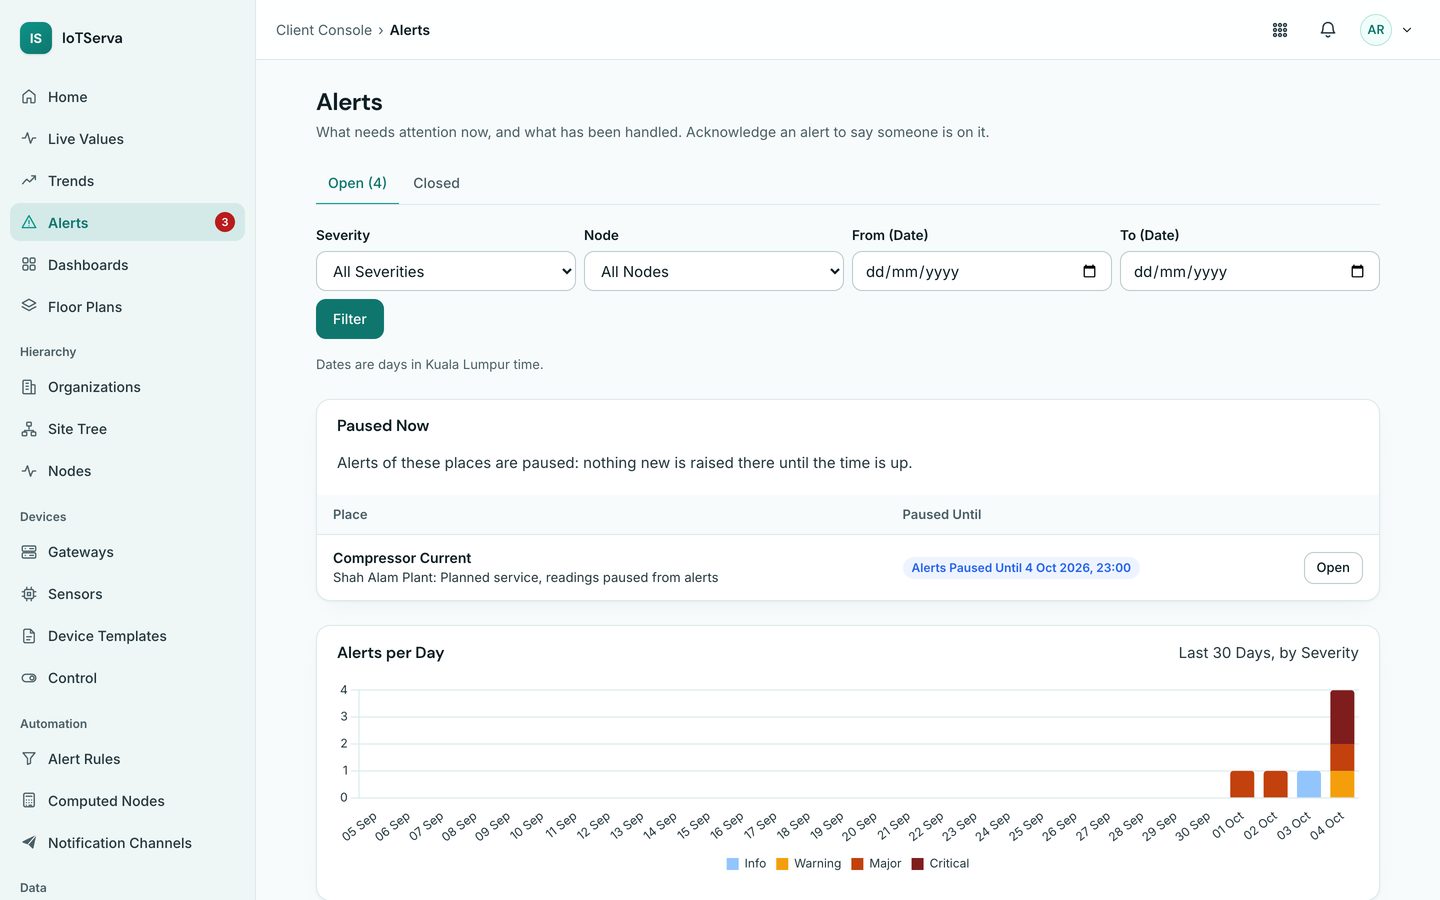Viewport: 1440px width, 900px height.
Task: Switch to Open (4) tab
Action: tap(357, 183)
